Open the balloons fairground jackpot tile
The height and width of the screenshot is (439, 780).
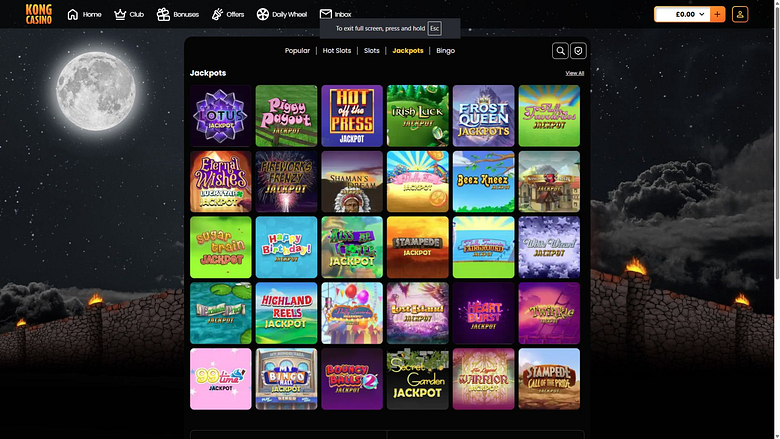click(x=352, y=313)
